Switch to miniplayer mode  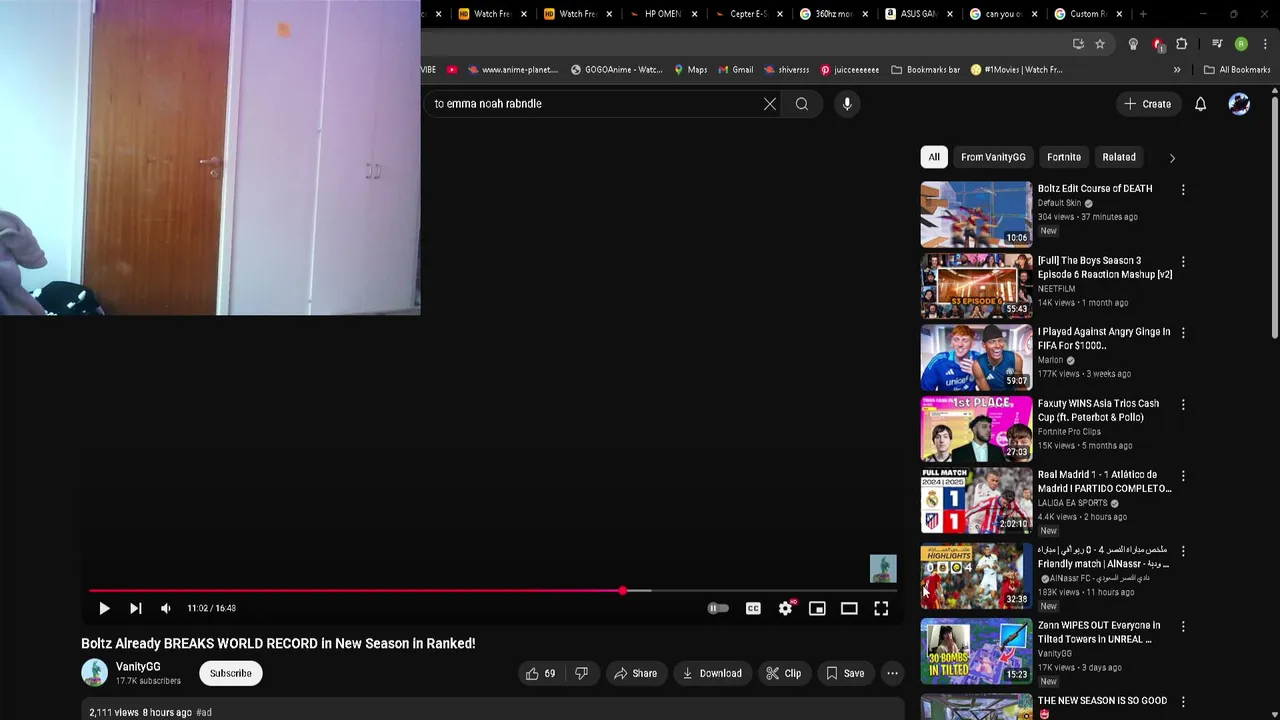[x=817, y=608]
